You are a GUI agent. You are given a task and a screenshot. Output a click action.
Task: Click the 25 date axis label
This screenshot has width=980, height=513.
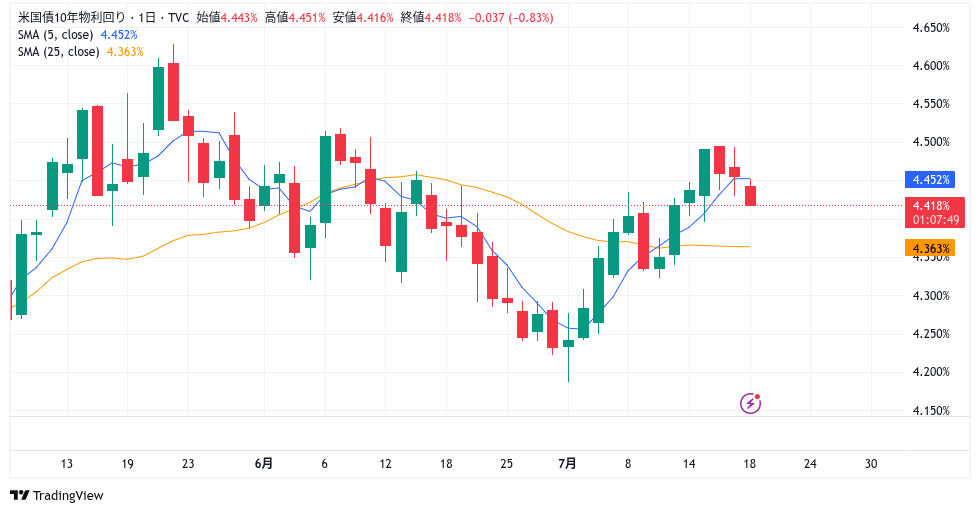coord(506,464)
